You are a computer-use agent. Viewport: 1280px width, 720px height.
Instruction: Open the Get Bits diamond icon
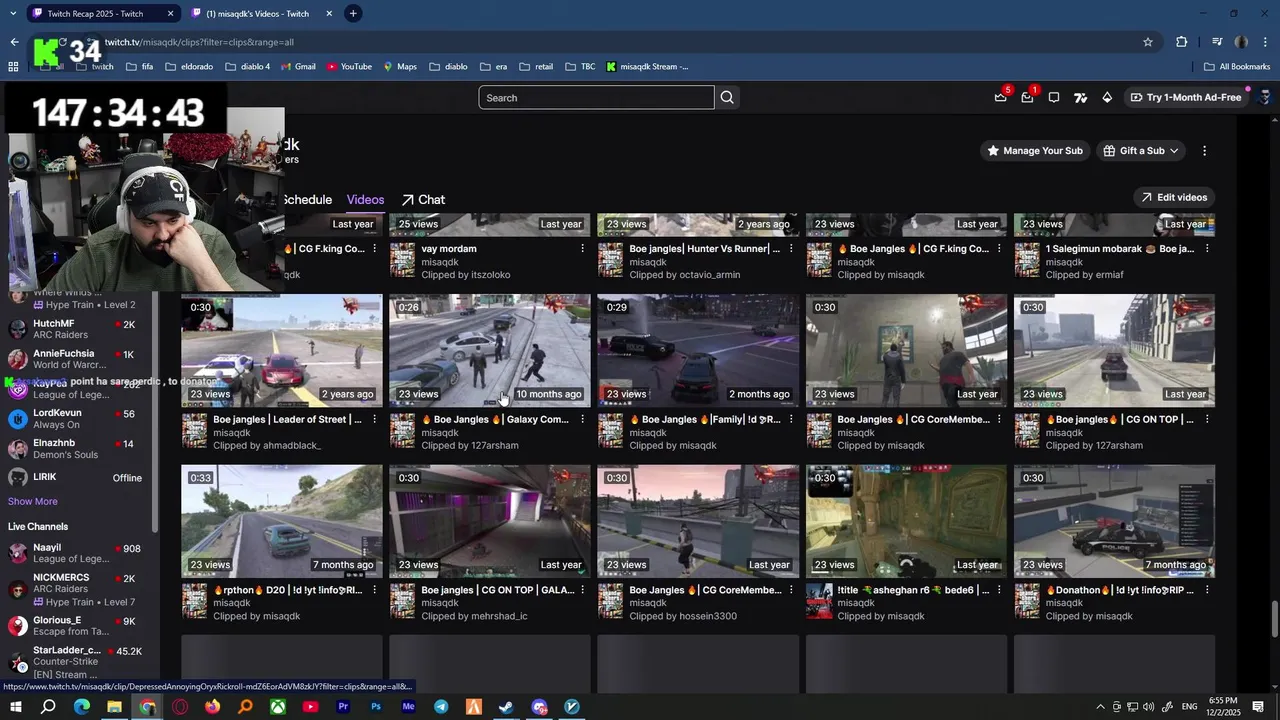[x=1107, y=97]
